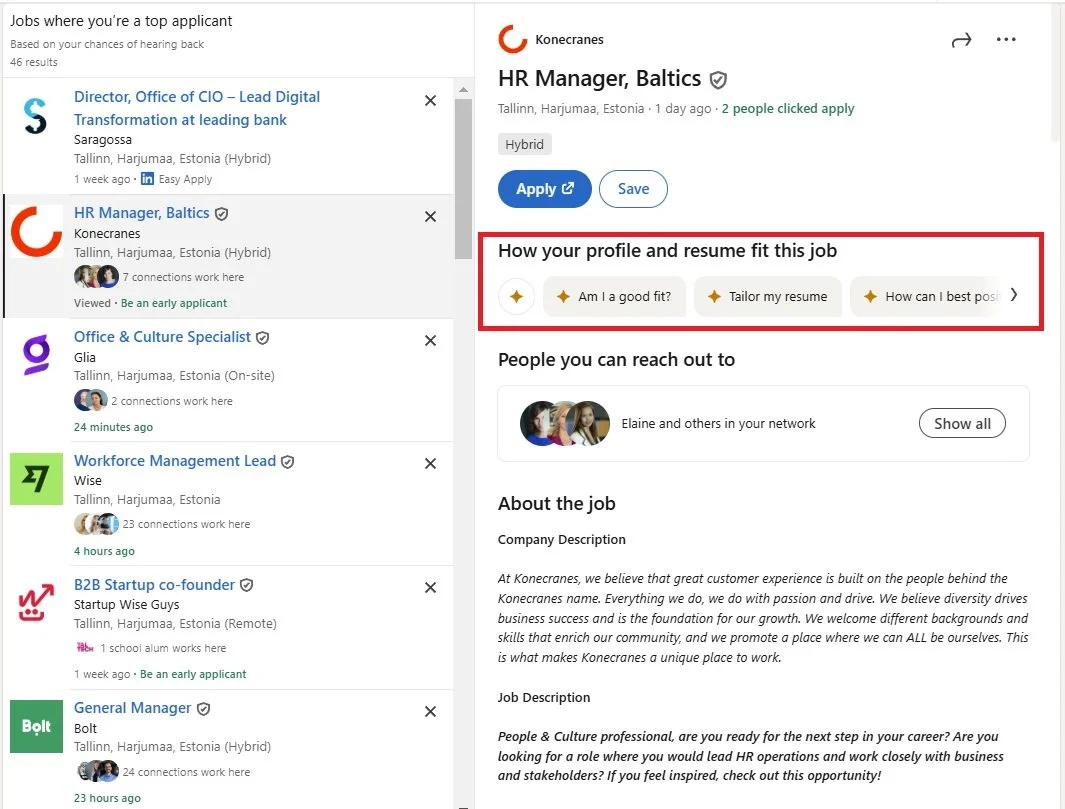1065x809 pixels.
Task: Click '2 people clicked apply' text
Action: [x=788, y=109]
